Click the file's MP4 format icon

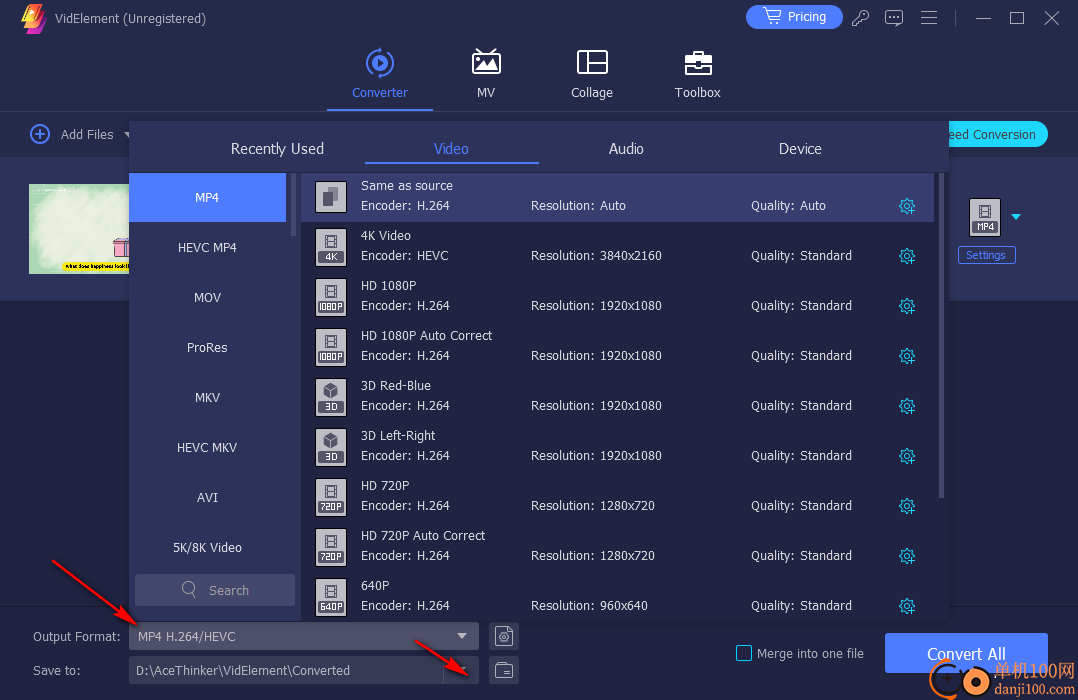[x=984, y=217]
